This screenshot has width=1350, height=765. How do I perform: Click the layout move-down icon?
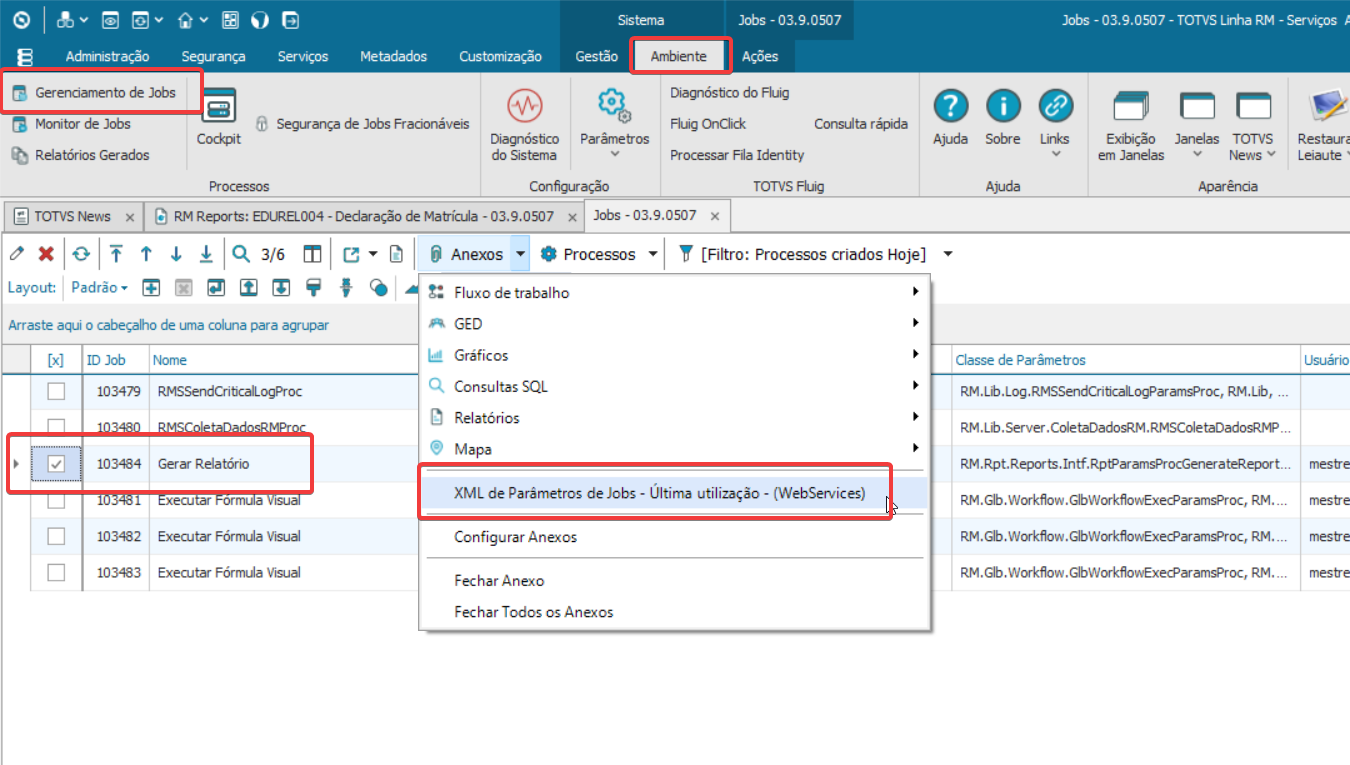[281, 287]
